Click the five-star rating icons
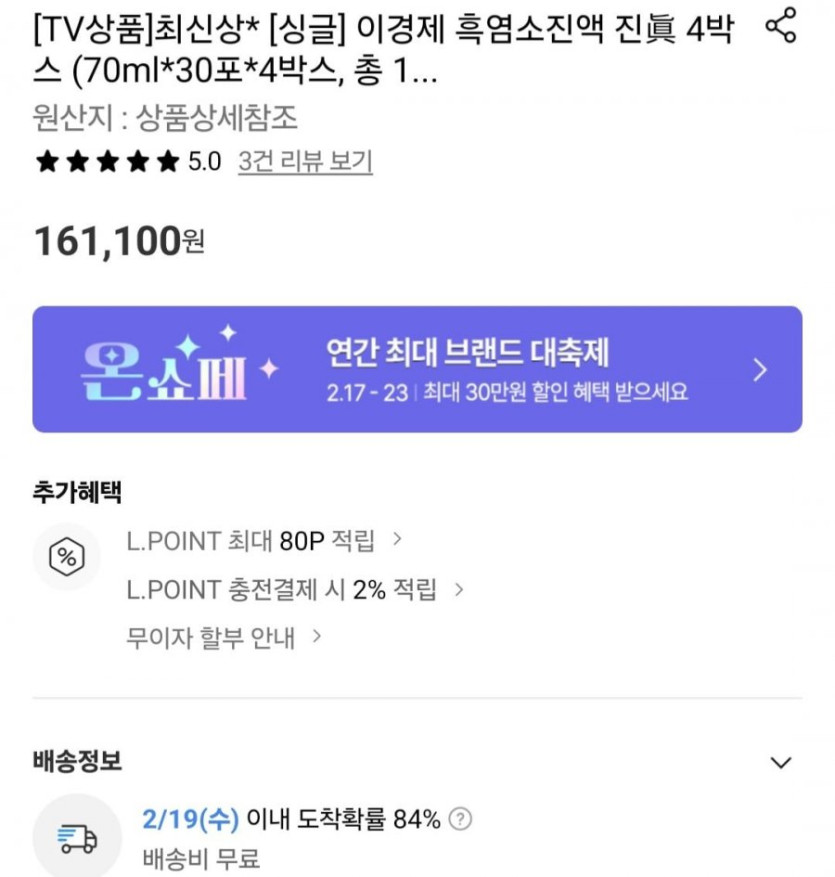 point(107,162)
